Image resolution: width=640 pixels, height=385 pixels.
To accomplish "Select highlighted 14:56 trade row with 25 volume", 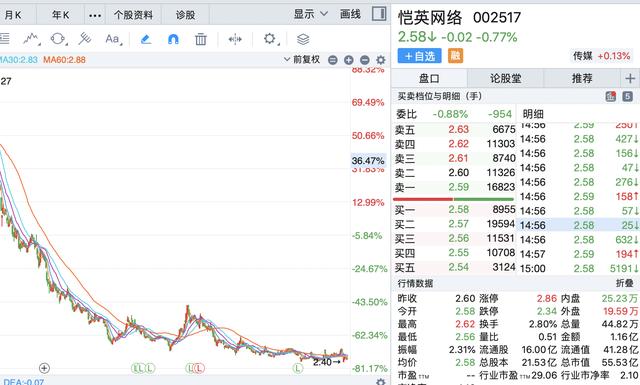I will pos(578,225).
